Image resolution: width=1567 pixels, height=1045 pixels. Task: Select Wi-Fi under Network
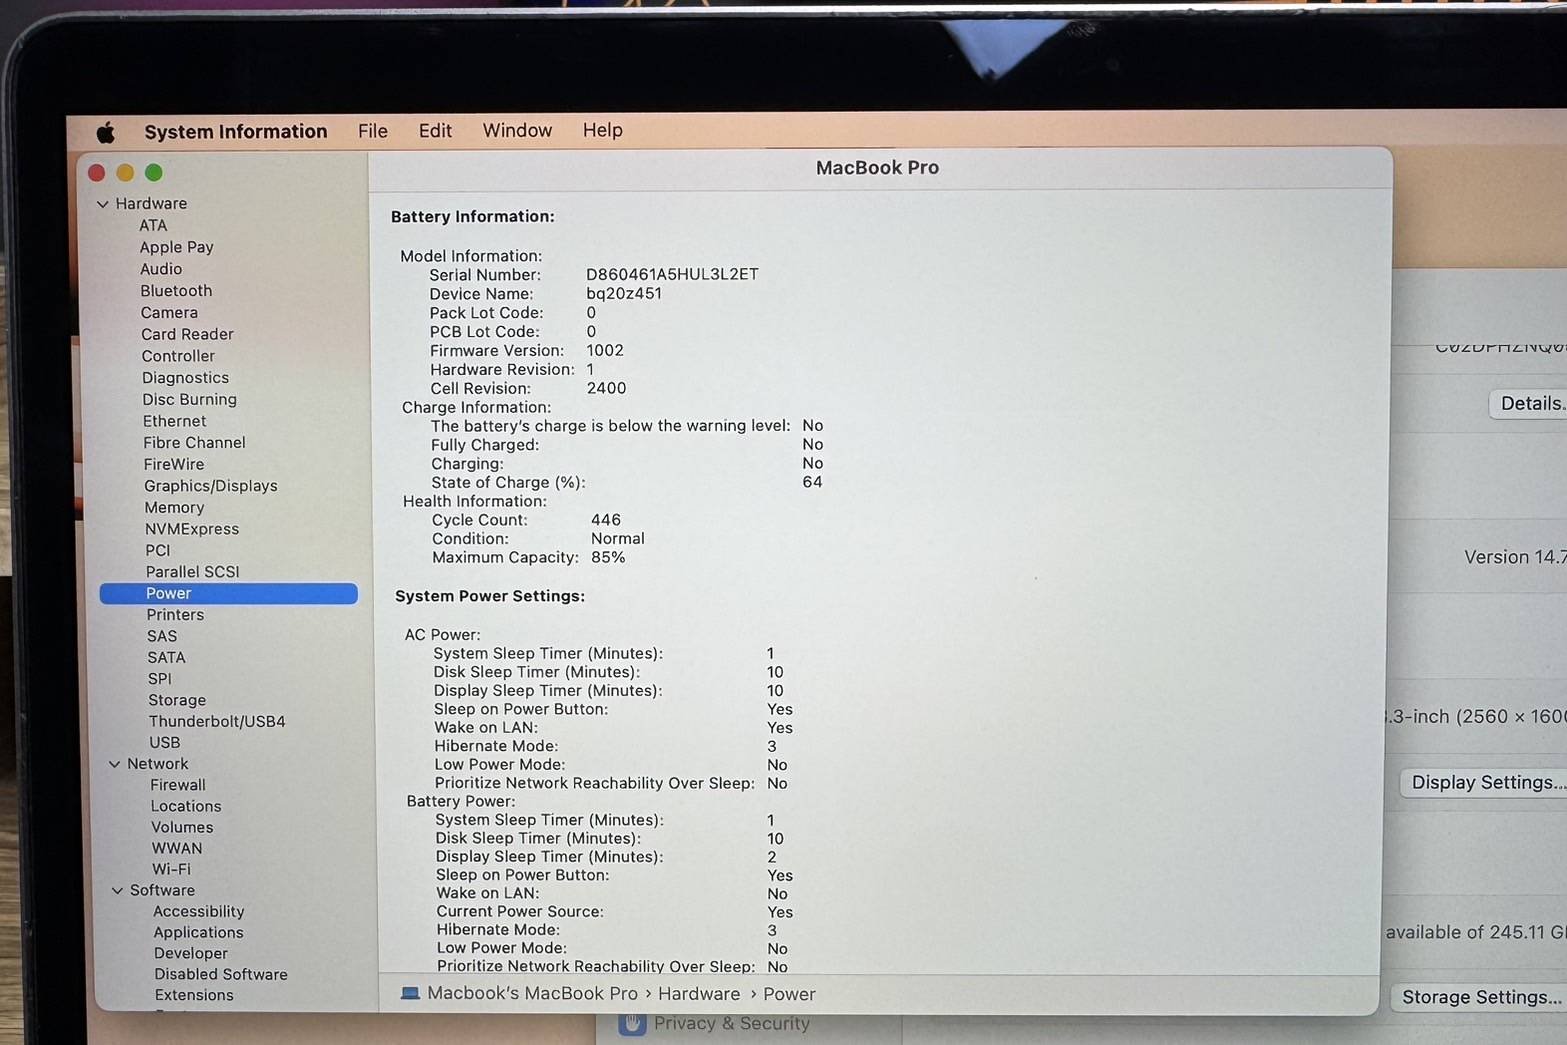click(171, 869)
